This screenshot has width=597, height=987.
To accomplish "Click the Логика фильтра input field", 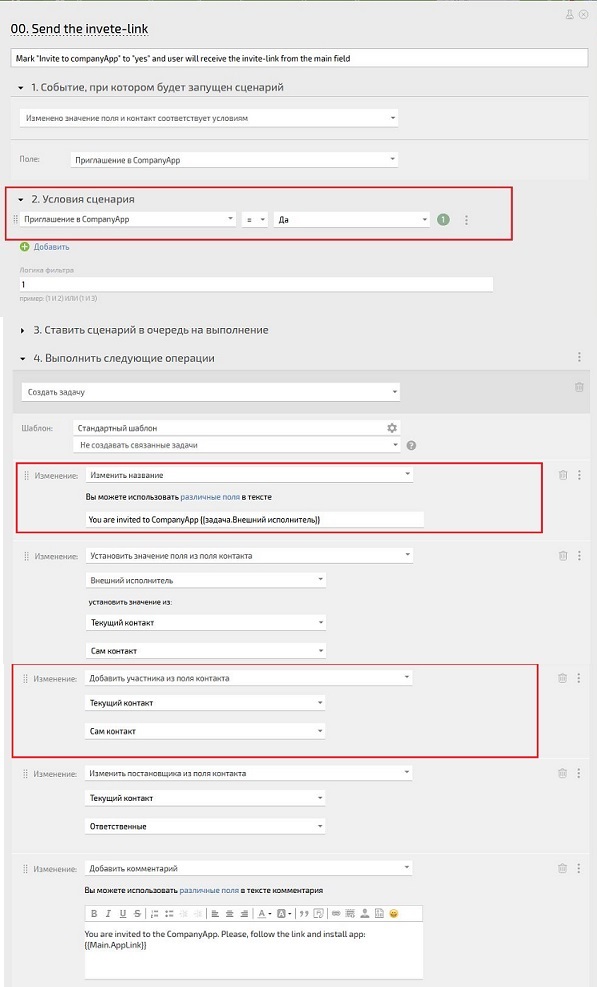I will [256, 285].
